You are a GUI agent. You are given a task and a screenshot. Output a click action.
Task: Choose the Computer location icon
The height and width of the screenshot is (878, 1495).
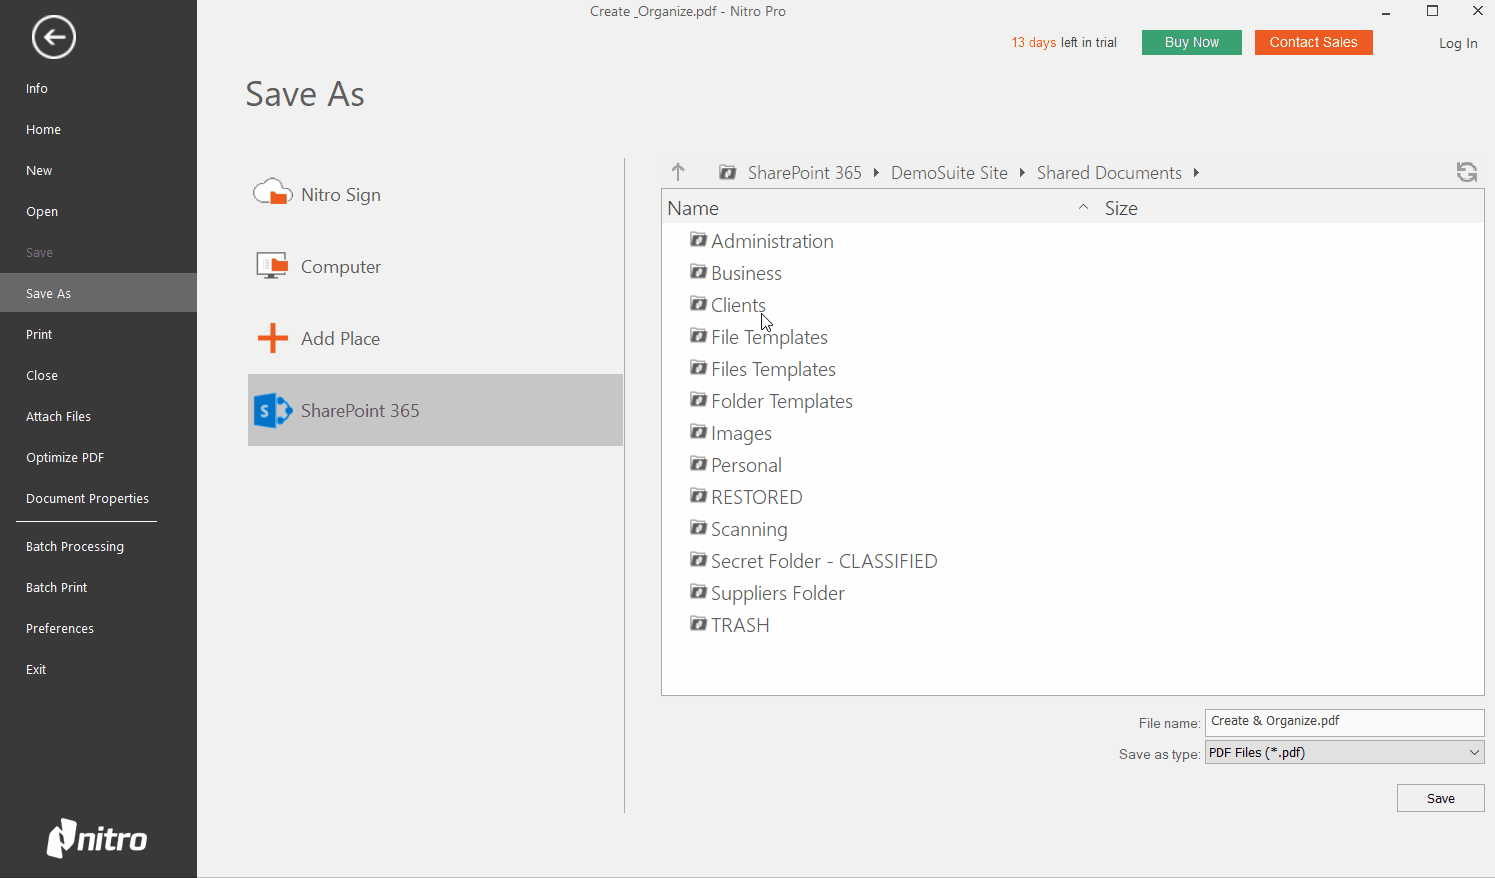[272, 266]
